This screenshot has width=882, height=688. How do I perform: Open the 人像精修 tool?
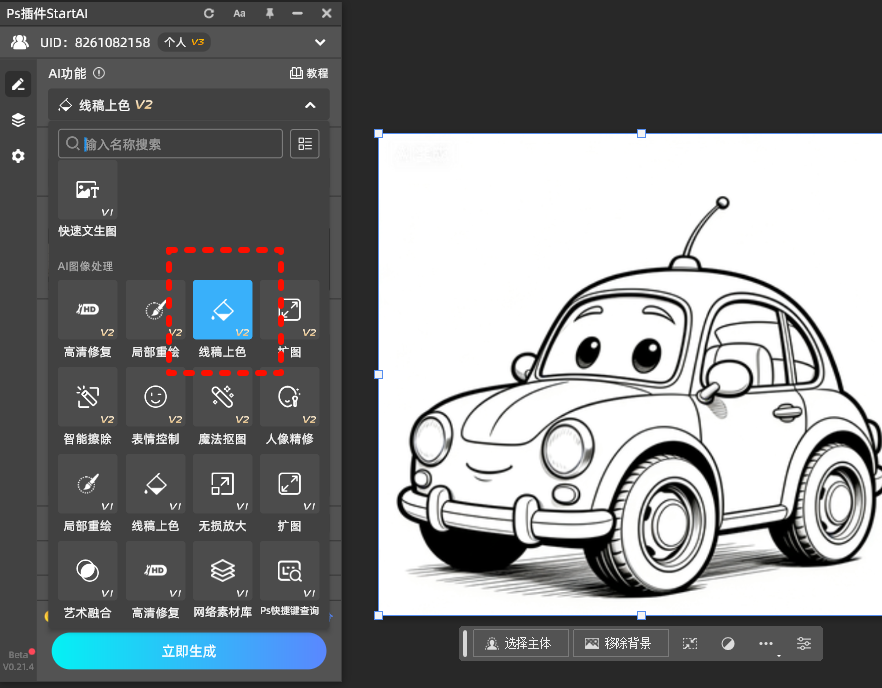(289, 397)
